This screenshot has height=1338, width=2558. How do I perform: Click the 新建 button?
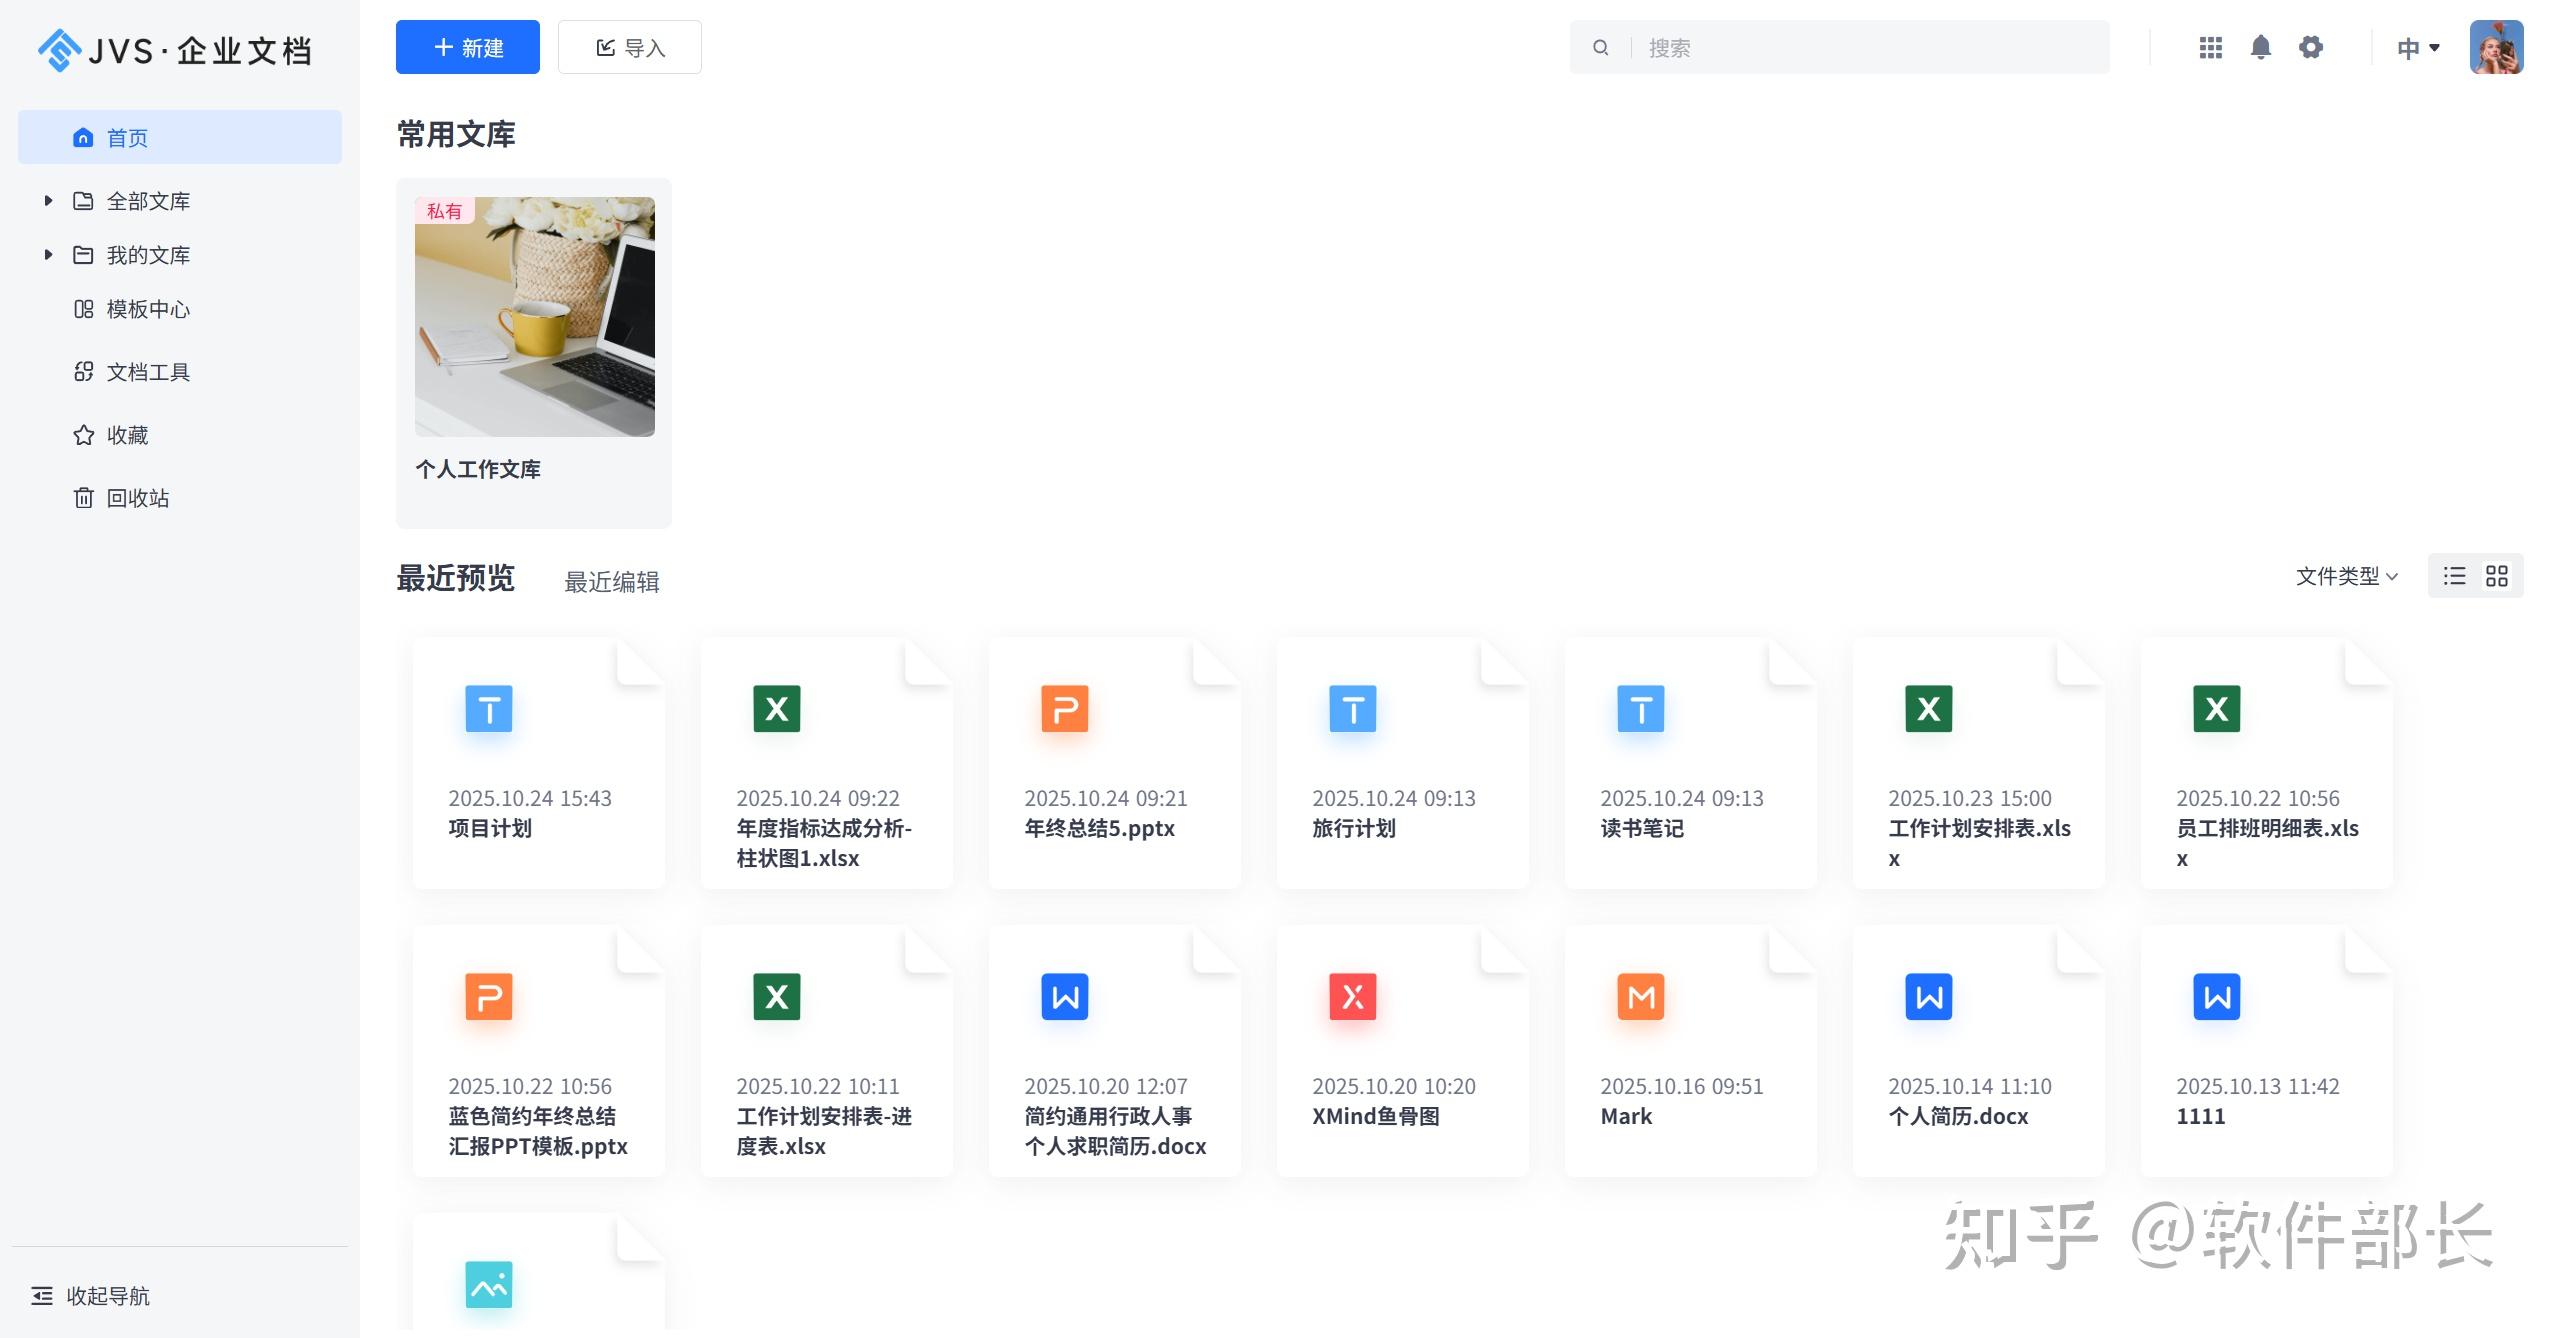tap(467, 47)
